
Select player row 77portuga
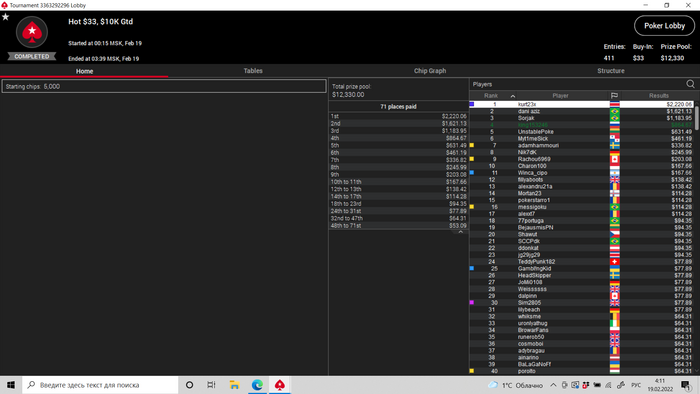click(581, 220)
